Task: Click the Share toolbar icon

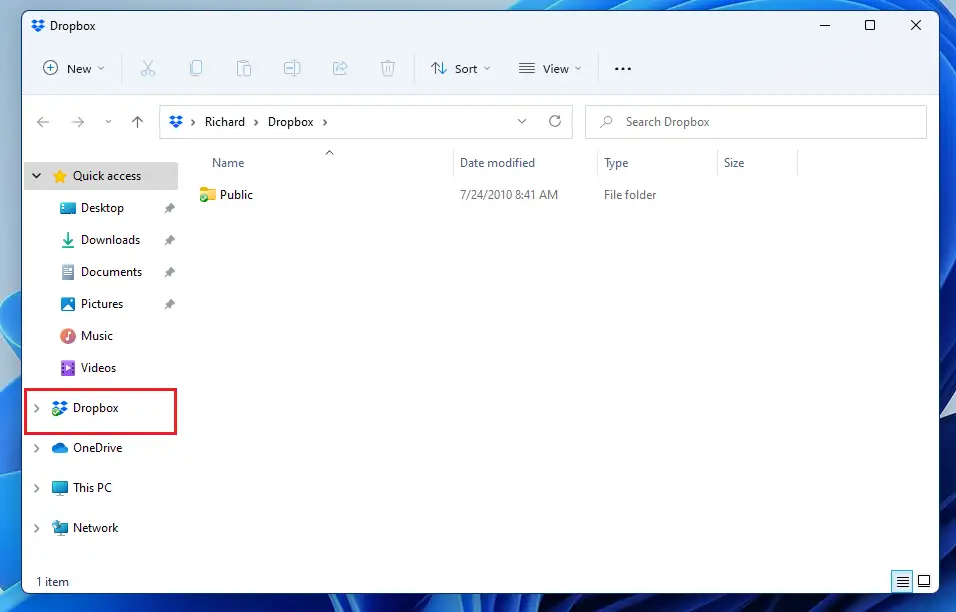Action: tap(340, 68)
